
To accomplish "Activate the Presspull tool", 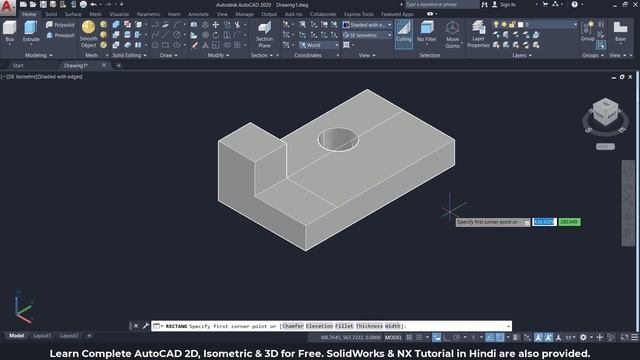I will click(60, 36).
